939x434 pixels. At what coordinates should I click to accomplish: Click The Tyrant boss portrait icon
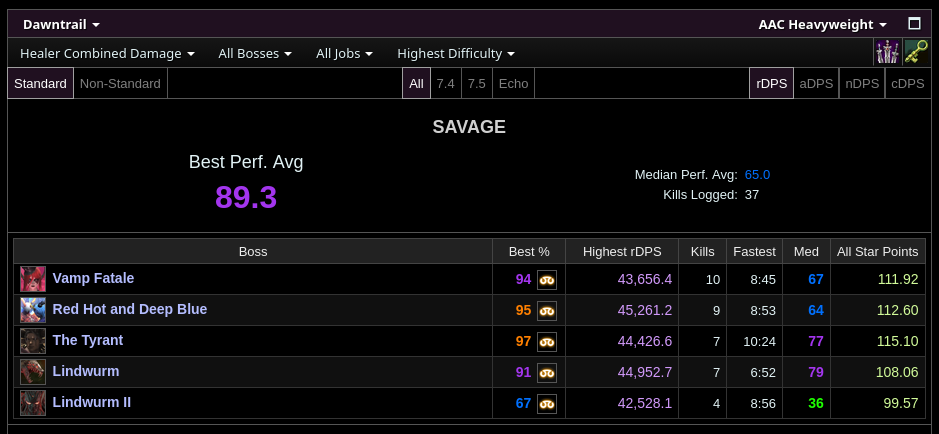(33, 341)
